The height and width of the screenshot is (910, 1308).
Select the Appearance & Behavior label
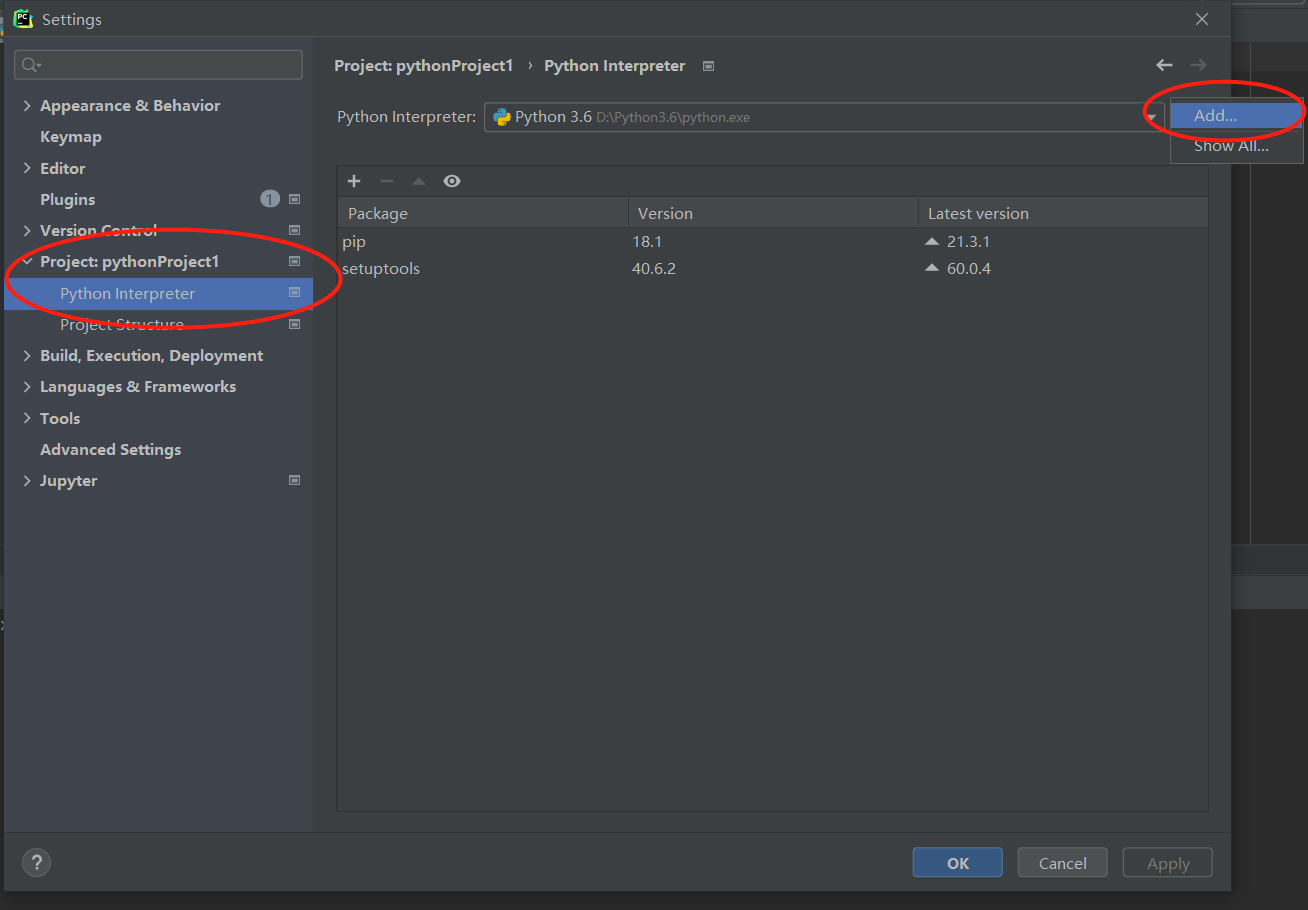[x=130, y=105]
